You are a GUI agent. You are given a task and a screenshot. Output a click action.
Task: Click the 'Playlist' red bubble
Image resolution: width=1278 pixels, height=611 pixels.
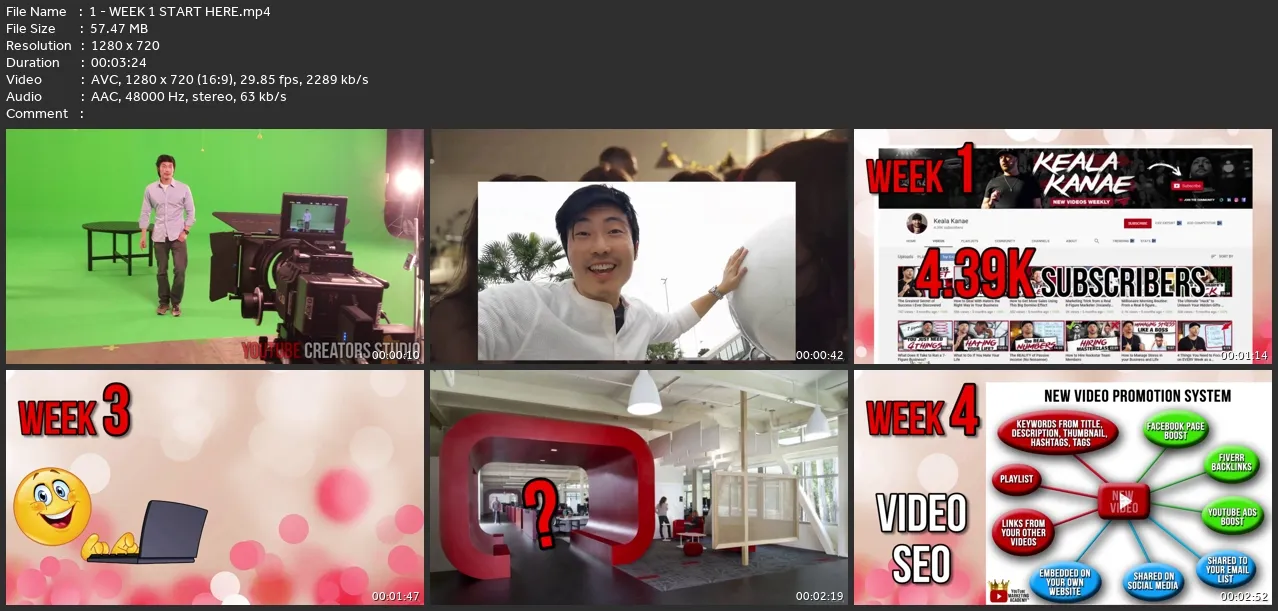coord(1016,480)
